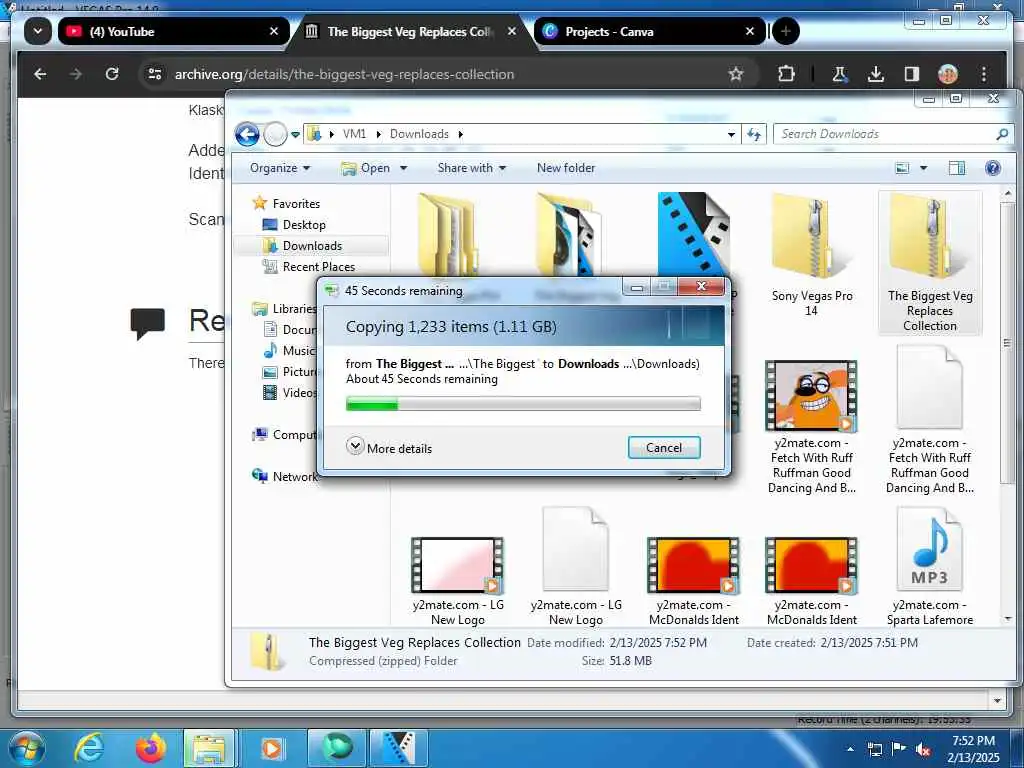This screenshot has width=1024, height=768.
Task: Open Windows Explorer taskbar button
Action: [209, 748]
